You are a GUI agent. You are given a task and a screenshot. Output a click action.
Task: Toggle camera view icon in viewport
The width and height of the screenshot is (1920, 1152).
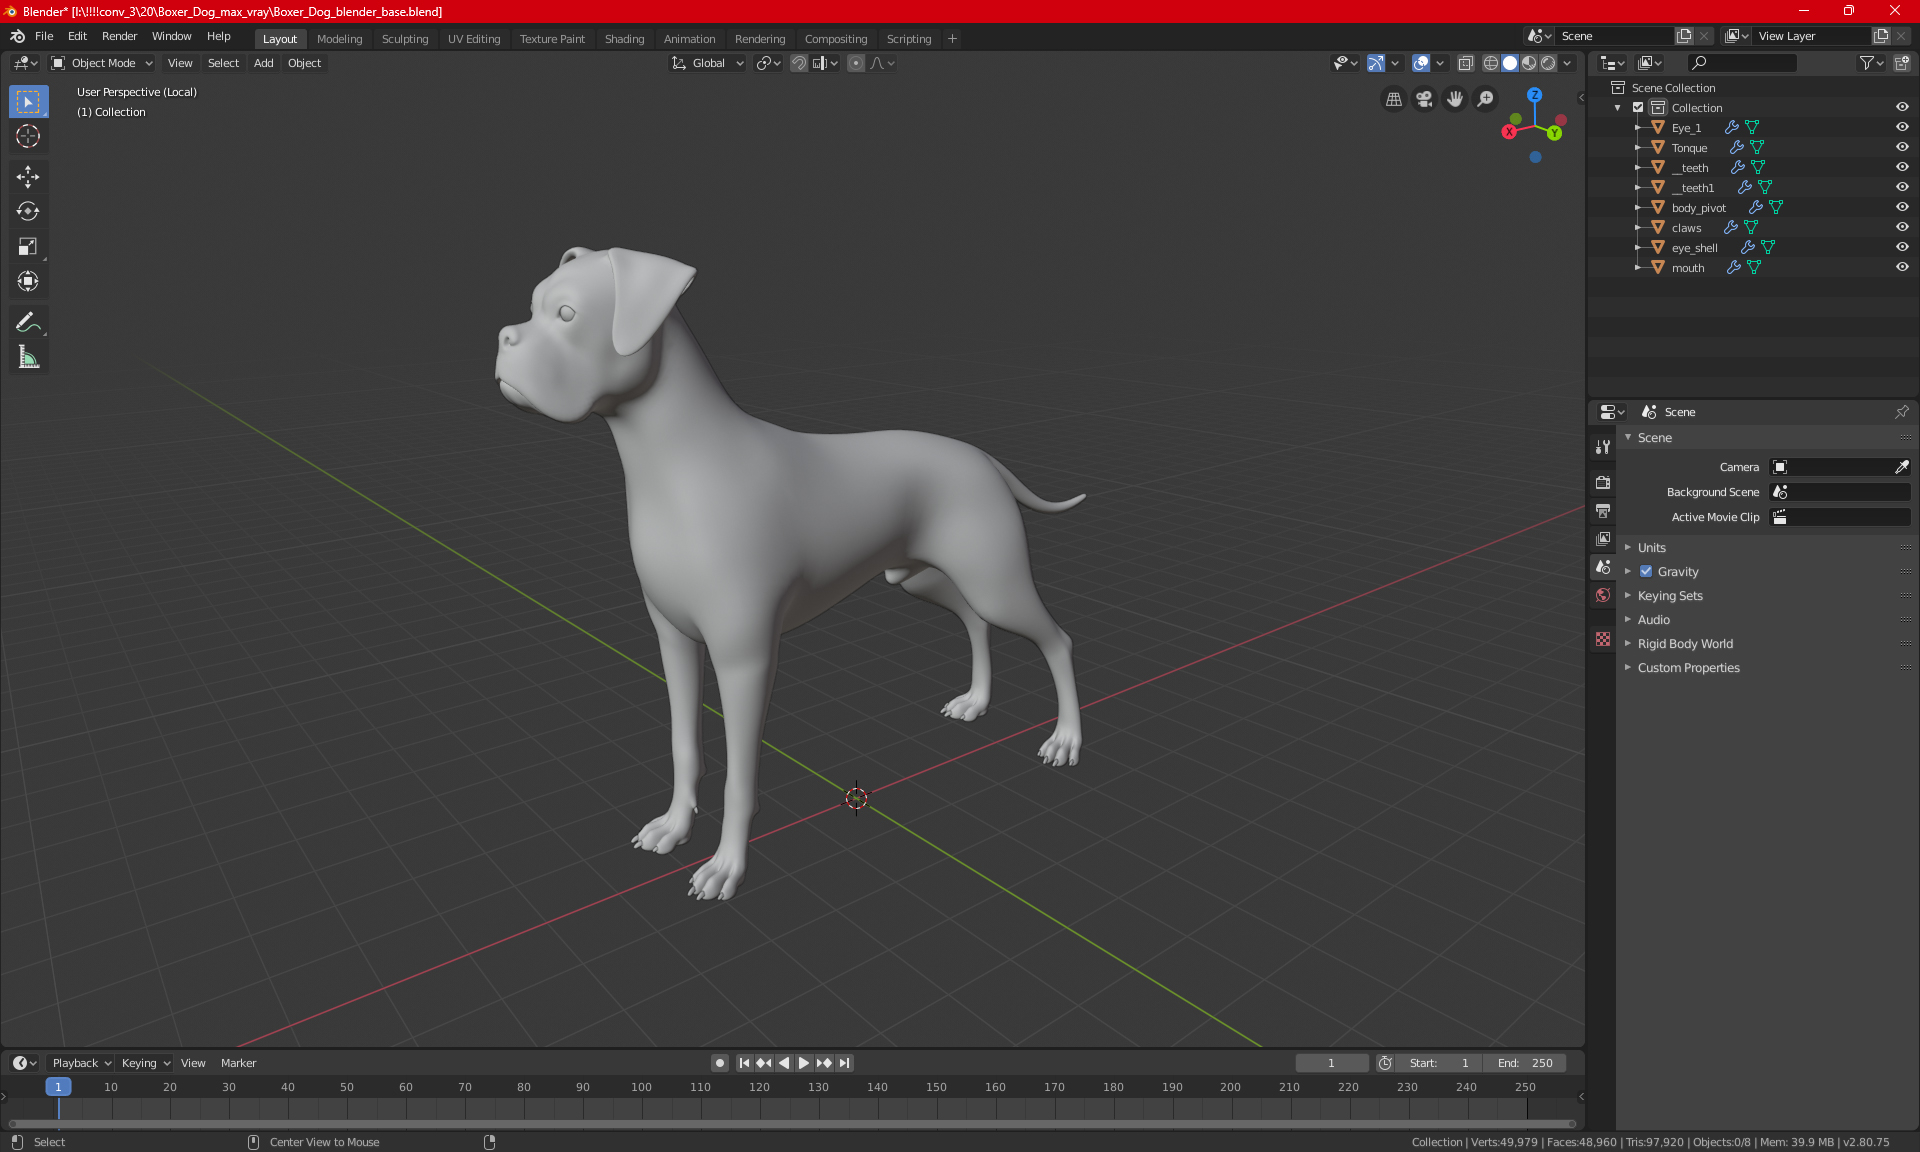click(x=1424, y=99)
